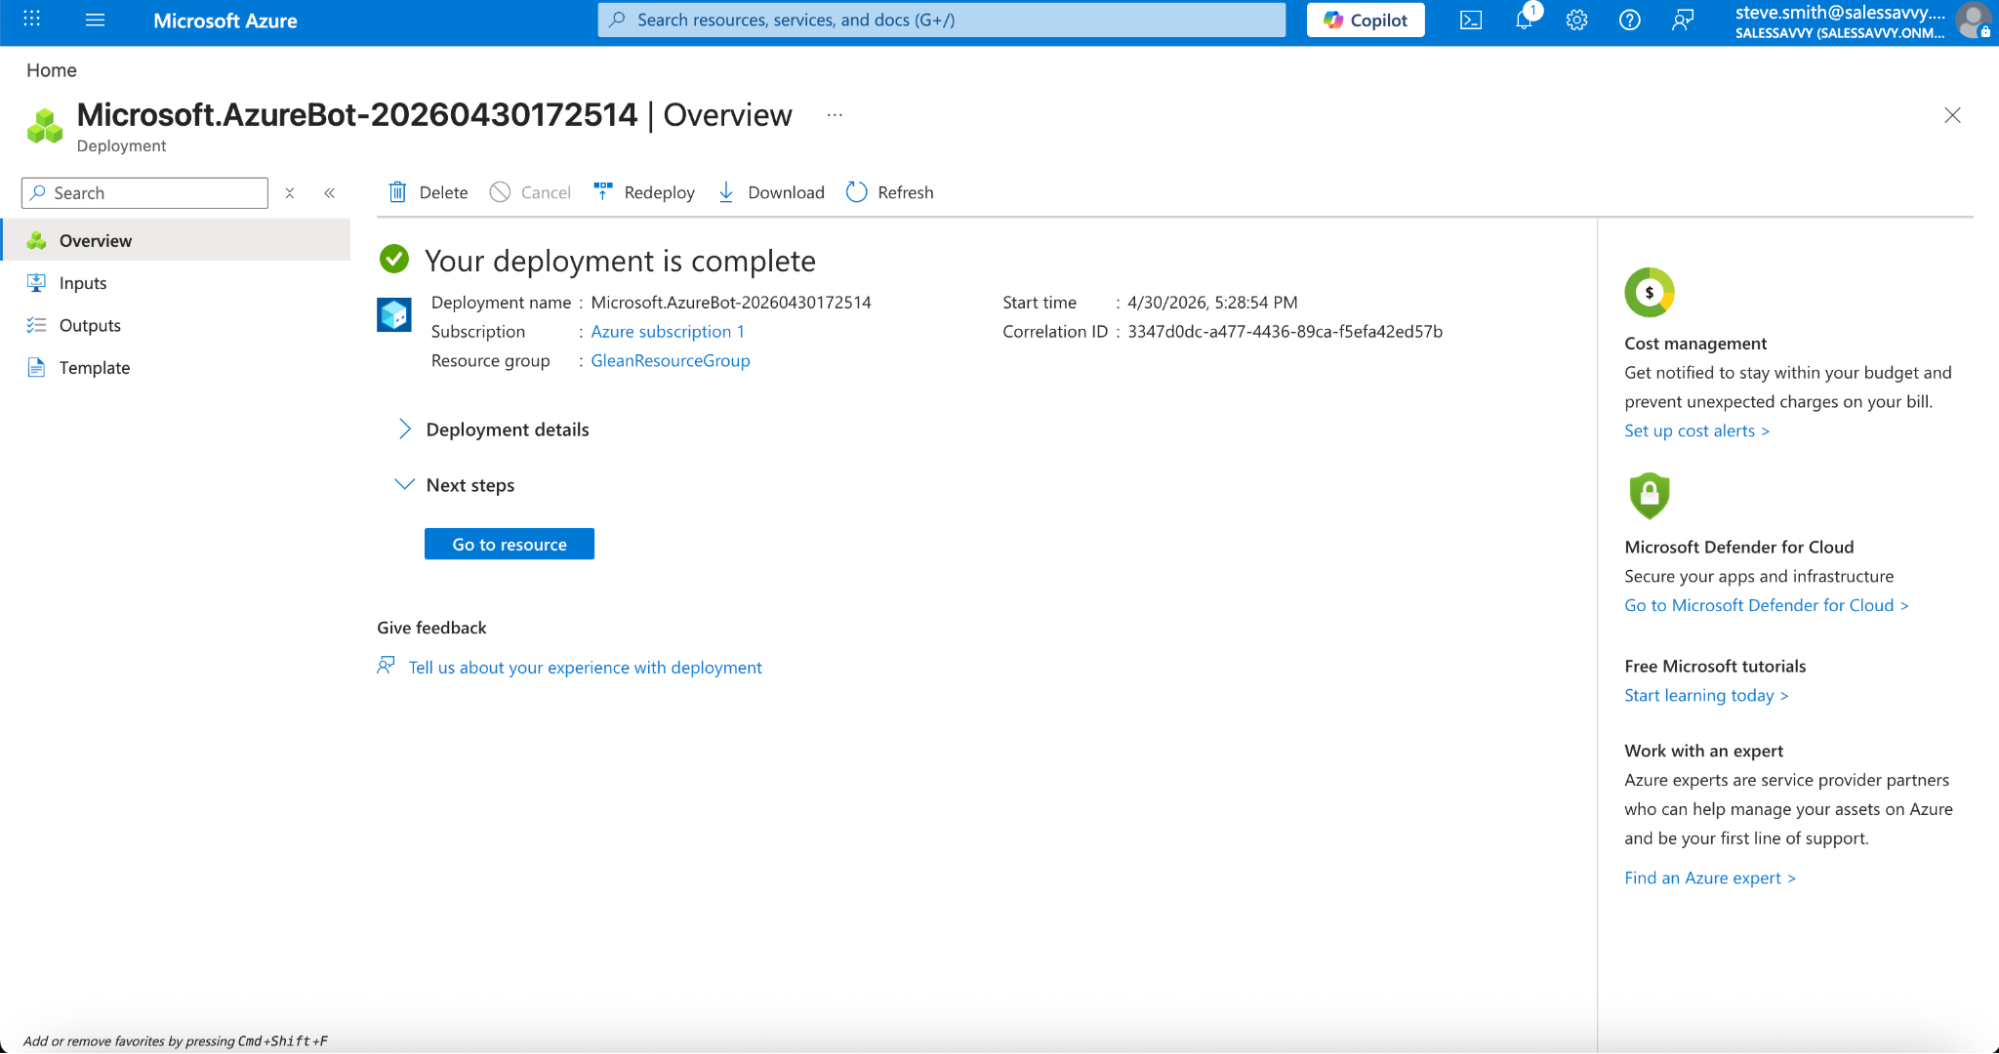Image resolution: width=1999 pixels, height=1054 pixels.
Task: Collapse the sidebar menu with double chevron
Action: coord(329,193)
